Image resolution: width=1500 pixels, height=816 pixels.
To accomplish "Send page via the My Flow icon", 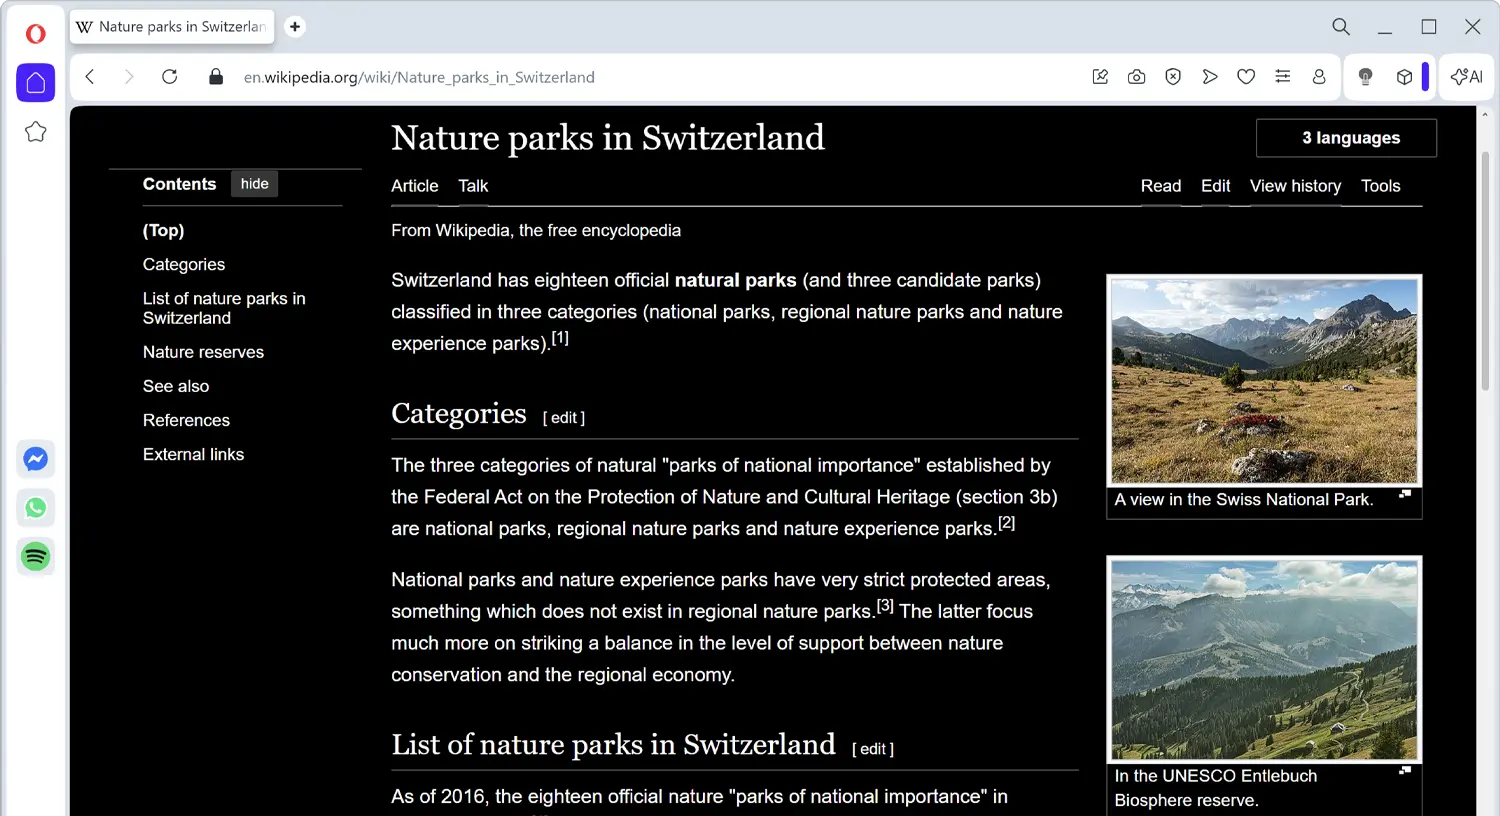I will 1209,76.
